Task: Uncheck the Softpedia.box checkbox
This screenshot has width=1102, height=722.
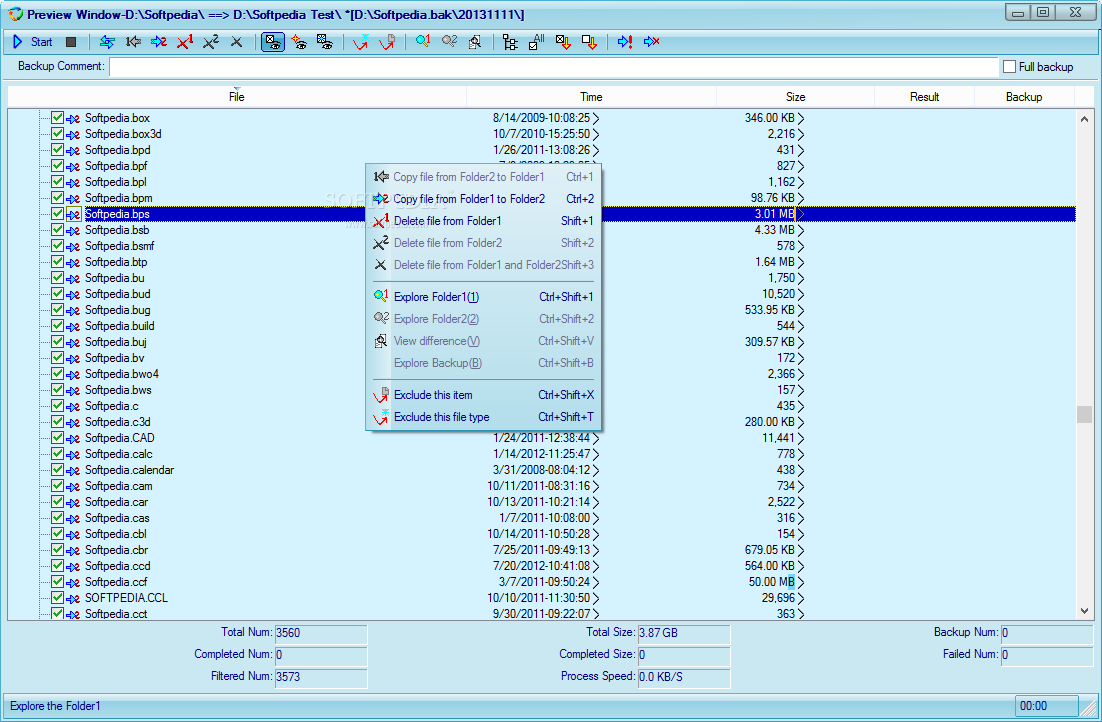Action: point(58,117)
